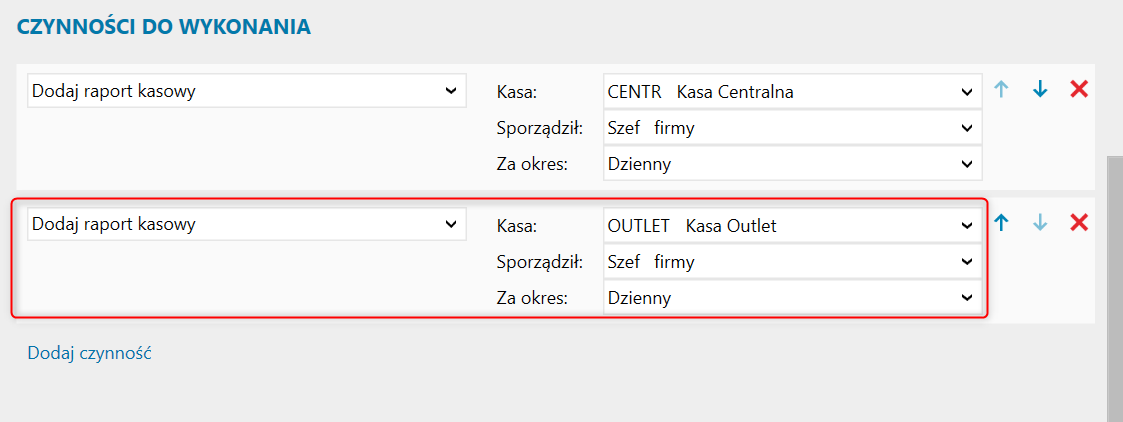Open Sporządził dropdown in the first action

pyautogui.click(x=792, y=128)
